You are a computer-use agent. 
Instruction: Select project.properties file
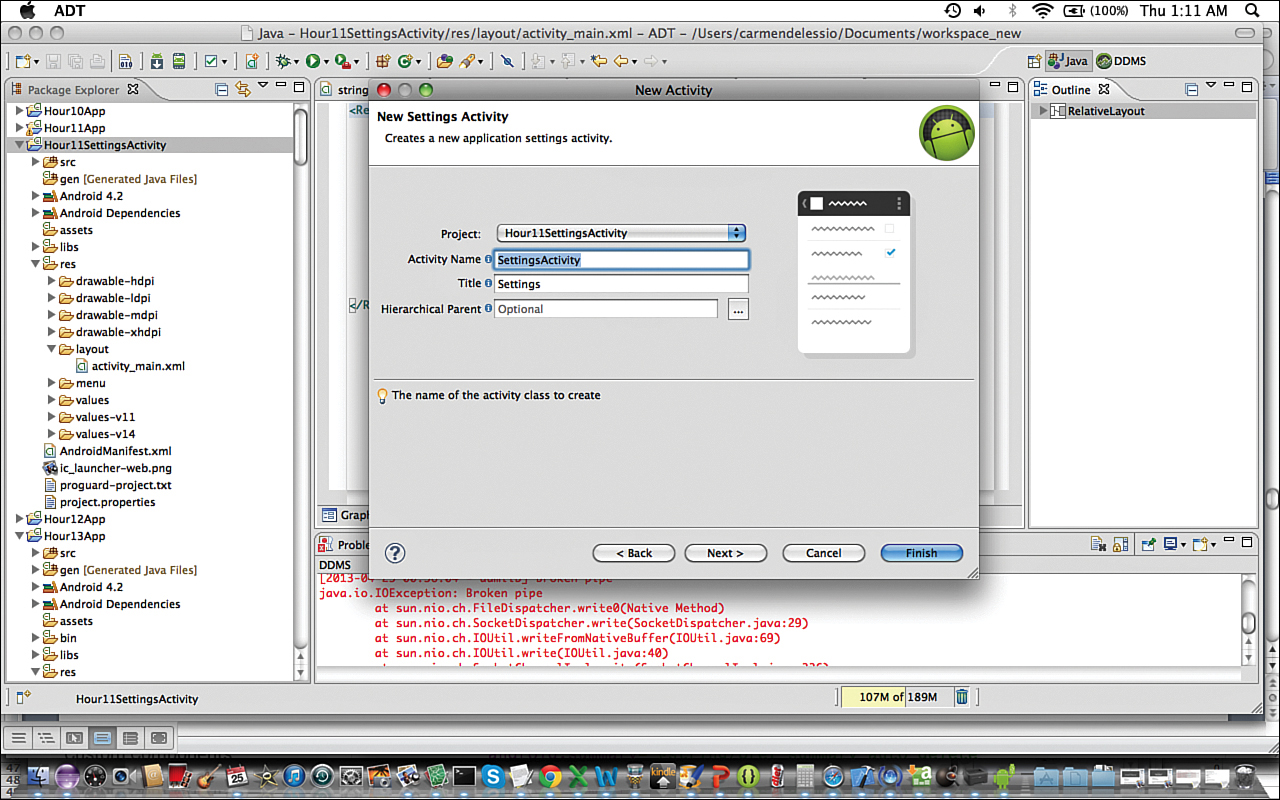(99, 502)
